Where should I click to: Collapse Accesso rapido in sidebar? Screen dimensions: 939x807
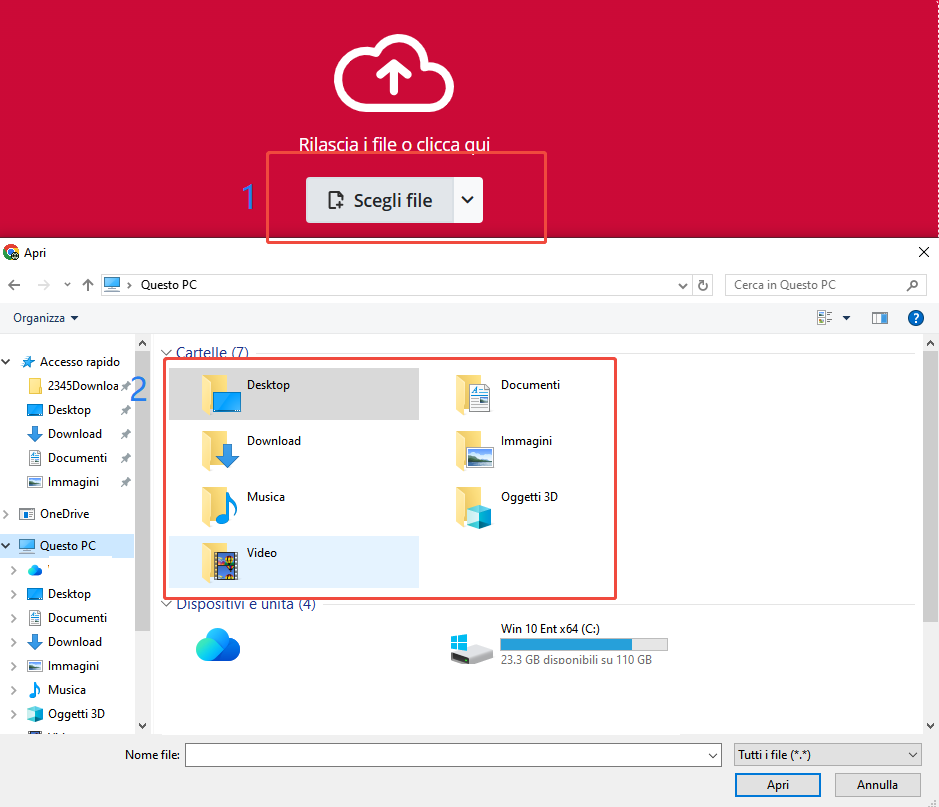[x=6, y=362]
